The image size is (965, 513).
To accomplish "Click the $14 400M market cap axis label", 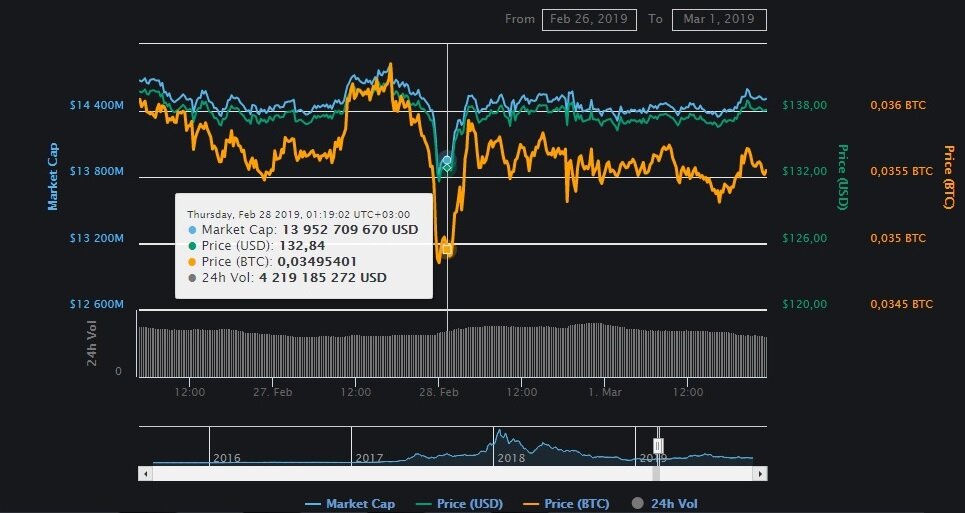I will click(x=97, y=105).
